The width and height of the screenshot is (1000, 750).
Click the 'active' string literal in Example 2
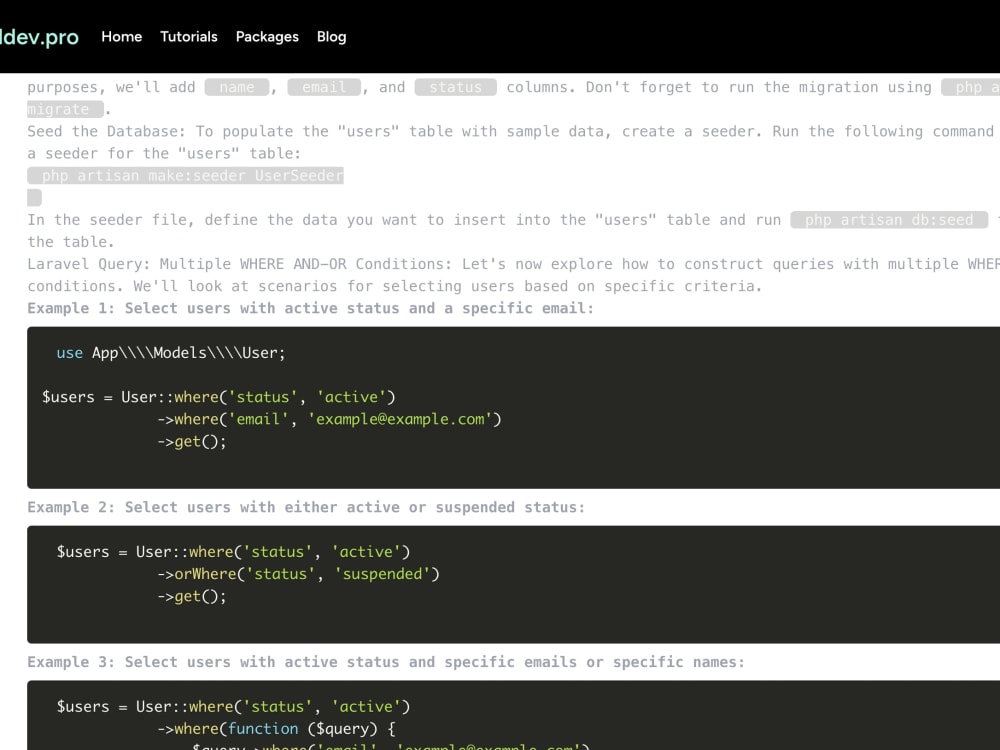[368, 551]
